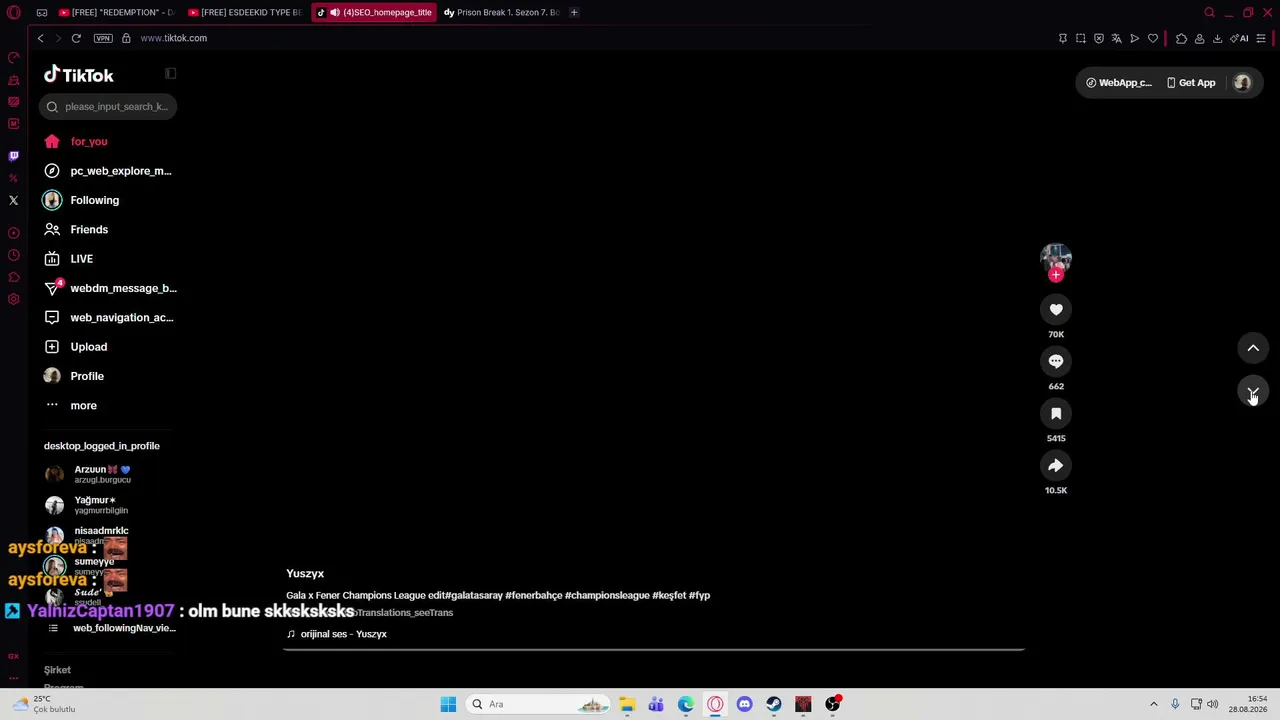Open the Opera menu logo
This screenshot has width=1280, height=720.
13,12
